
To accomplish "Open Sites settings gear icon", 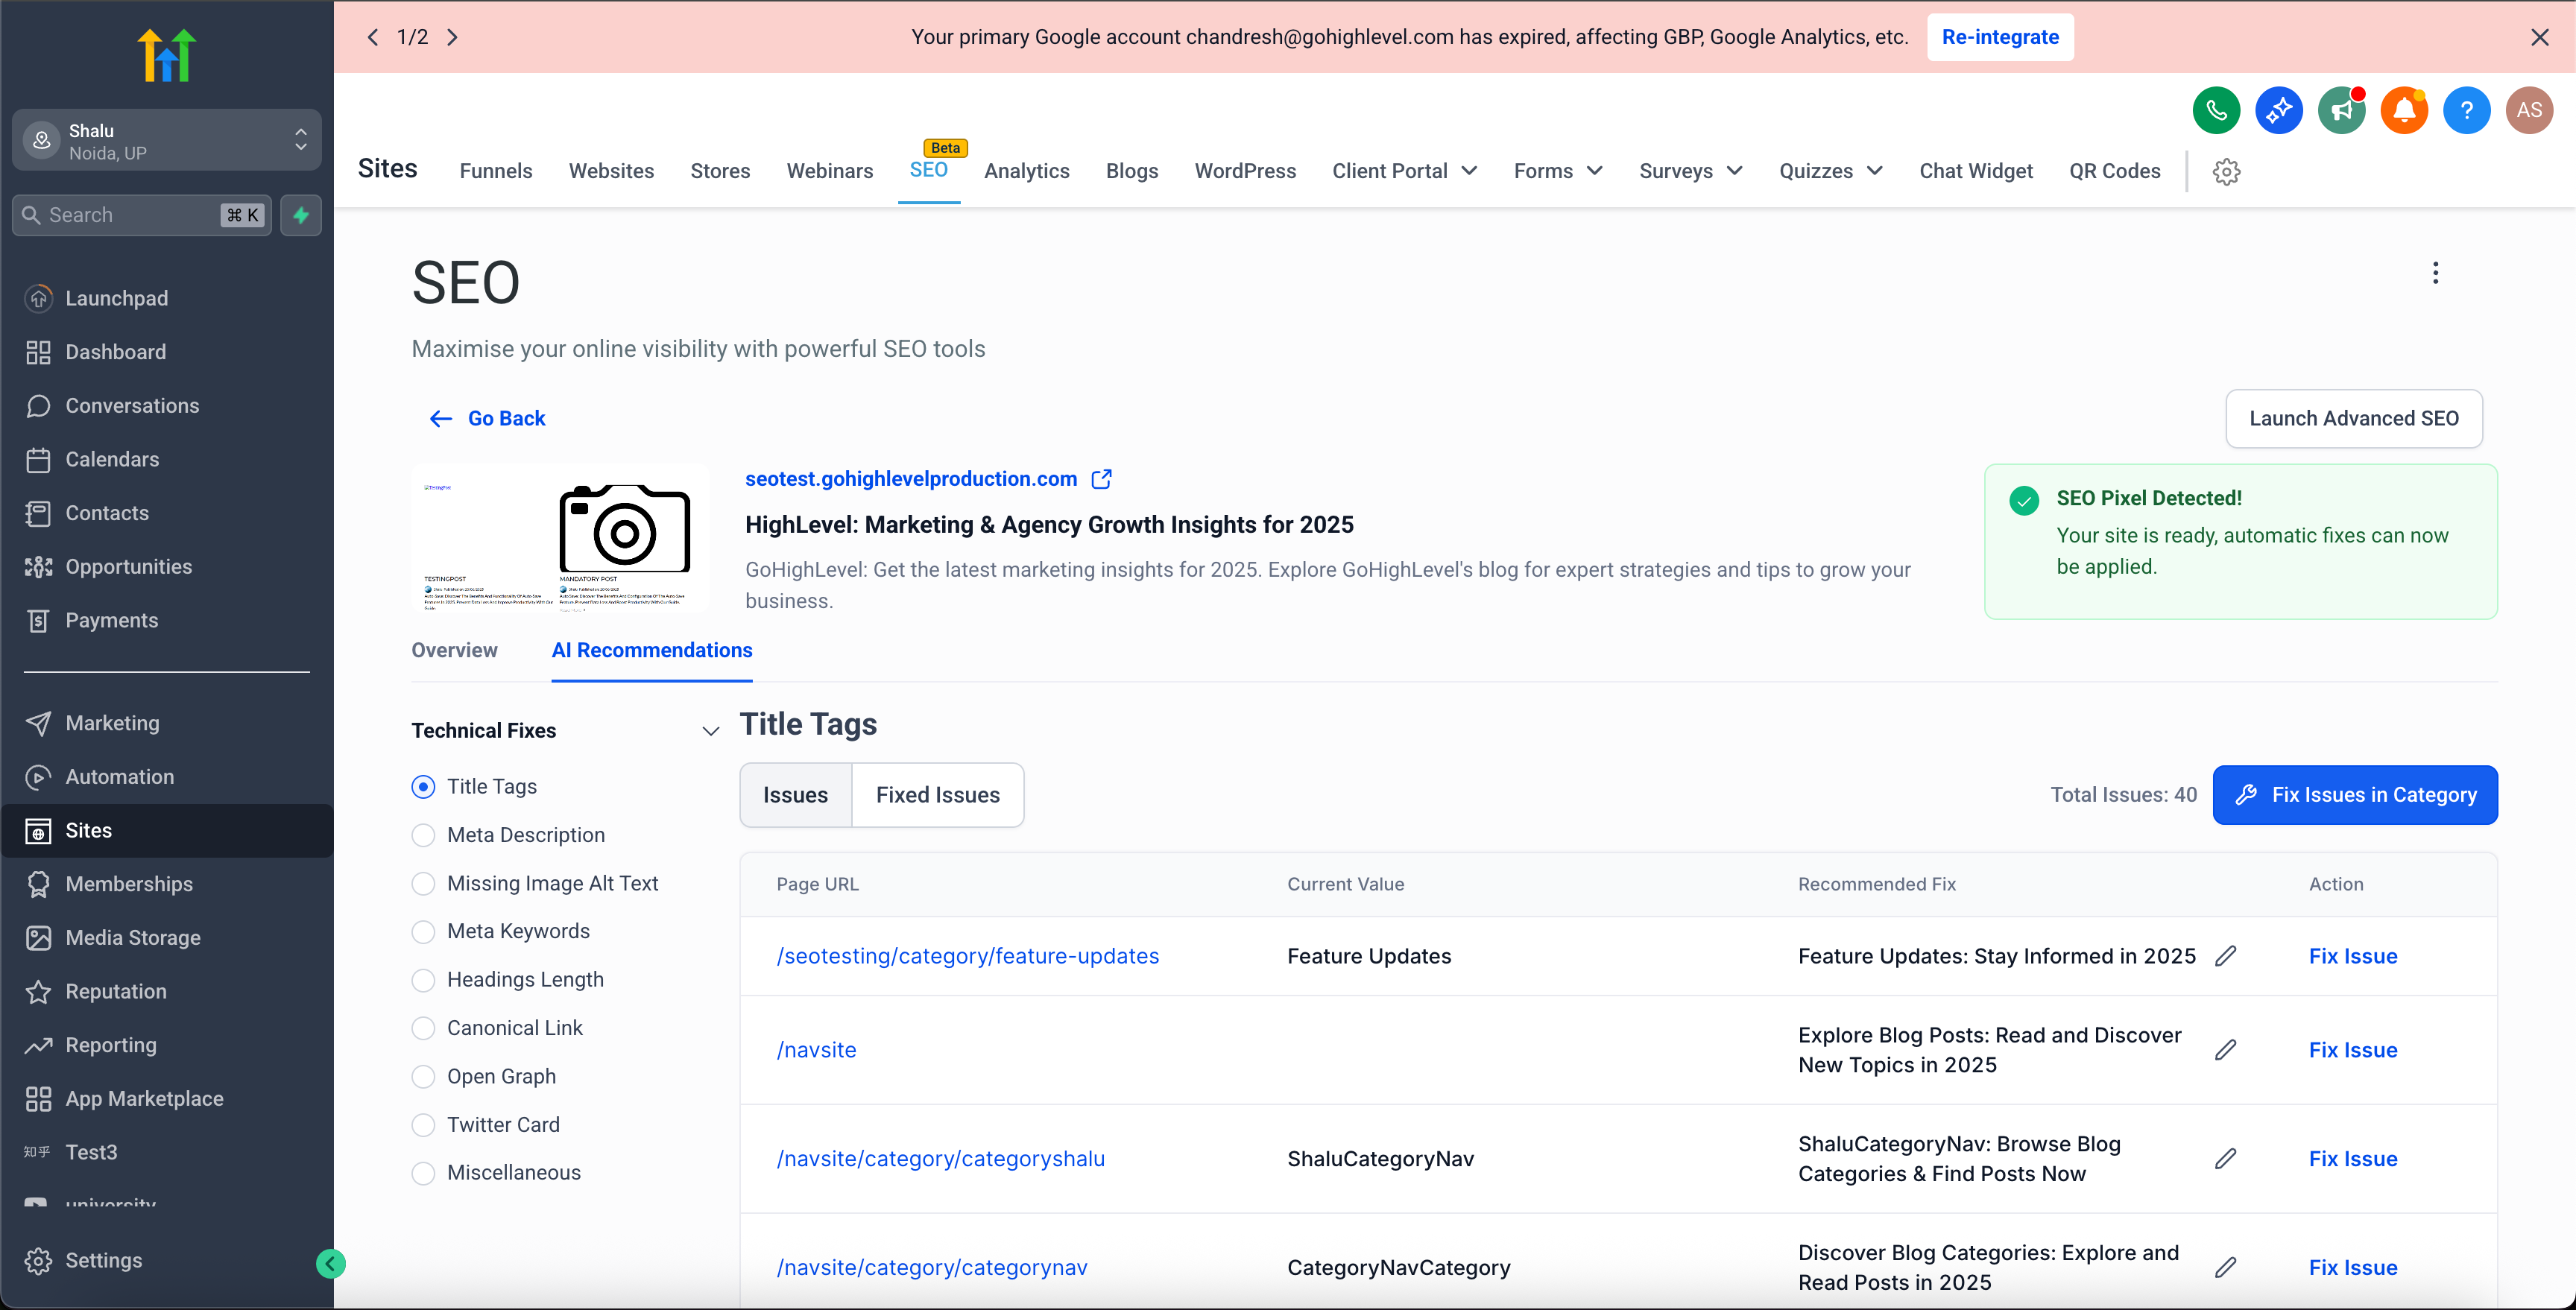I will [x=2226, y=171].
